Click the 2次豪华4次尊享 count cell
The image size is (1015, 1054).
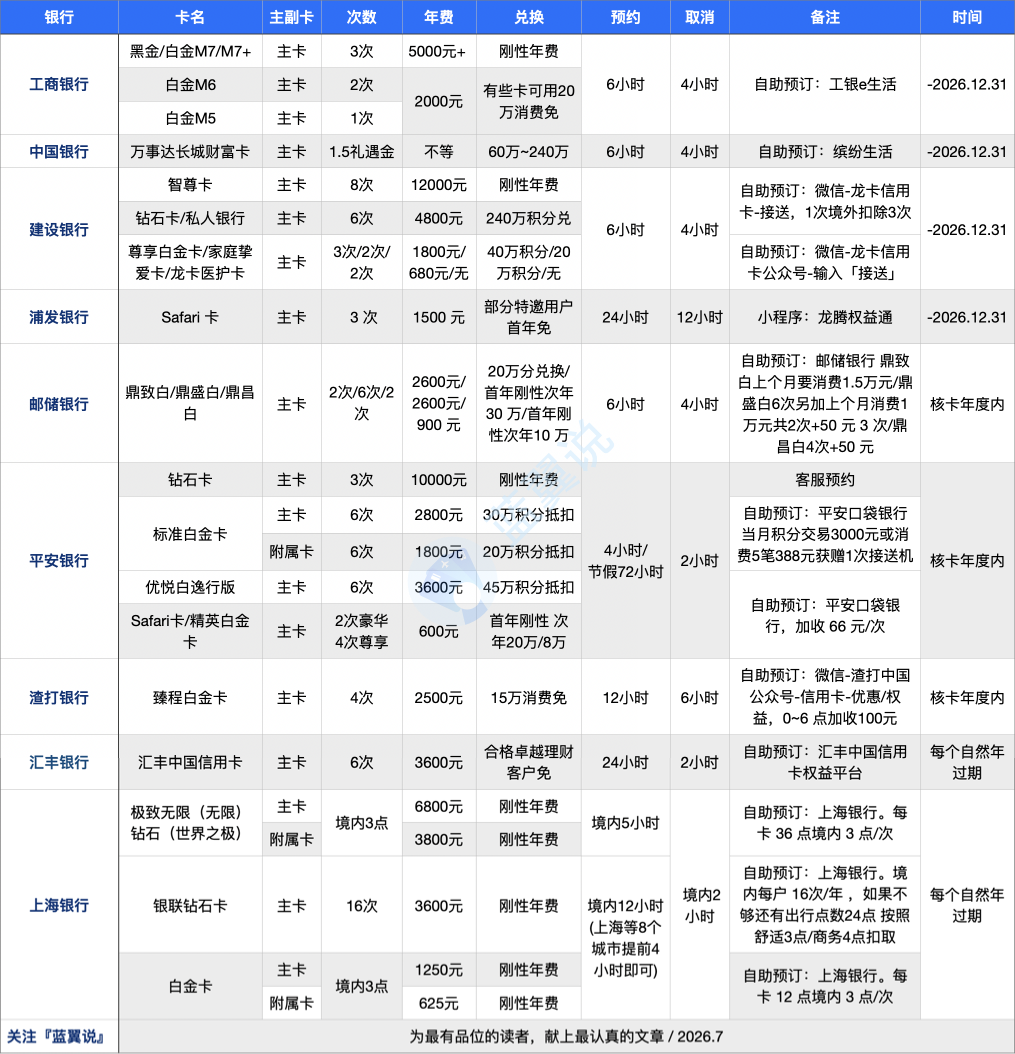pos(362,631)
